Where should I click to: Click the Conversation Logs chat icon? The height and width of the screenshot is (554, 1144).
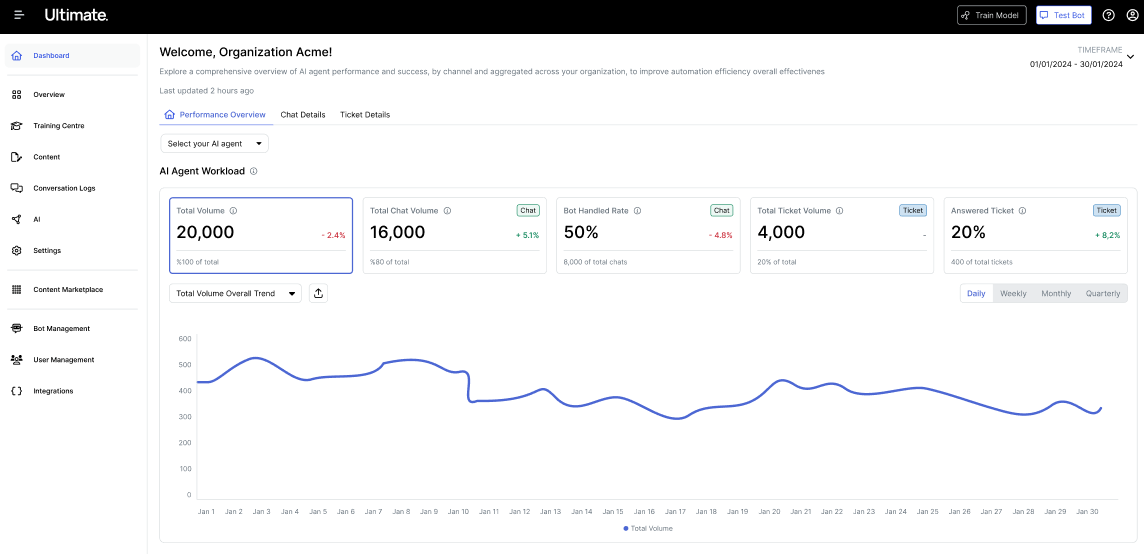(x=16, y=188)
